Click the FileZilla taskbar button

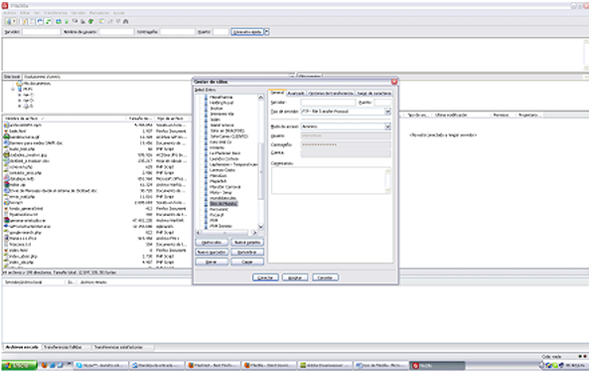pos(437,366)
